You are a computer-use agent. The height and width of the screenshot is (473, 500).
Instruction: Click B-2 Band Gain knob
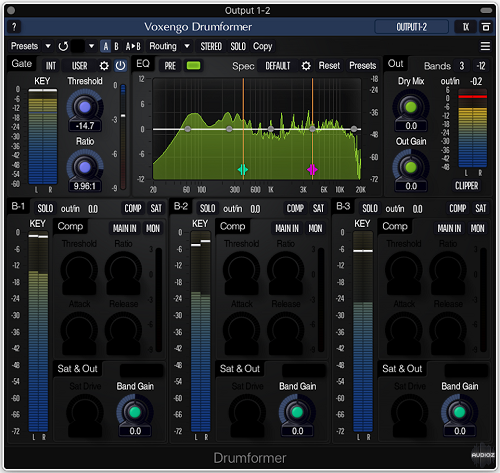(297, 412)
